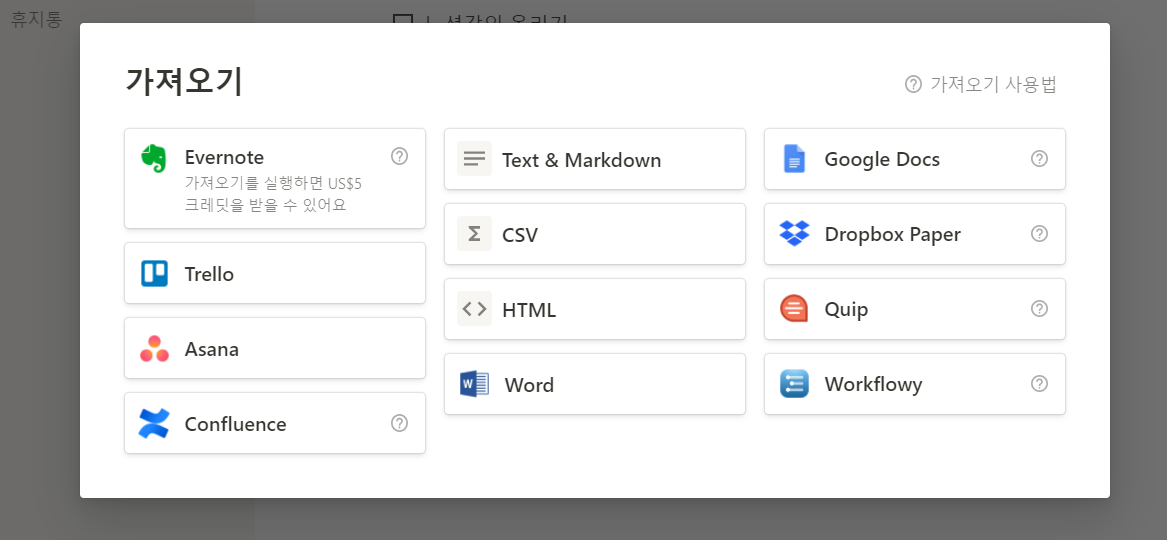Import from Quip
Viewport: 1167px width, 540px height.
coord(915,309)
